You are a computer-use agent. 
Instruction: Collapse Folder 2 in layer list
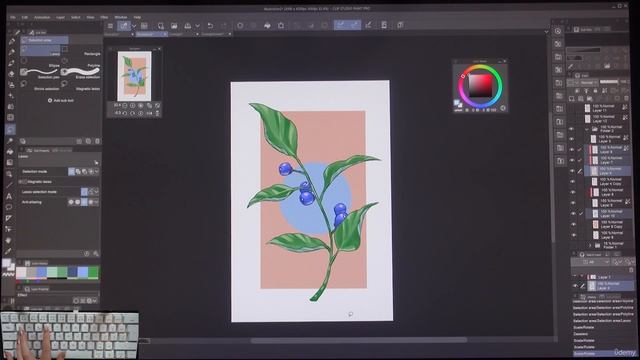[x=587, y=129]
